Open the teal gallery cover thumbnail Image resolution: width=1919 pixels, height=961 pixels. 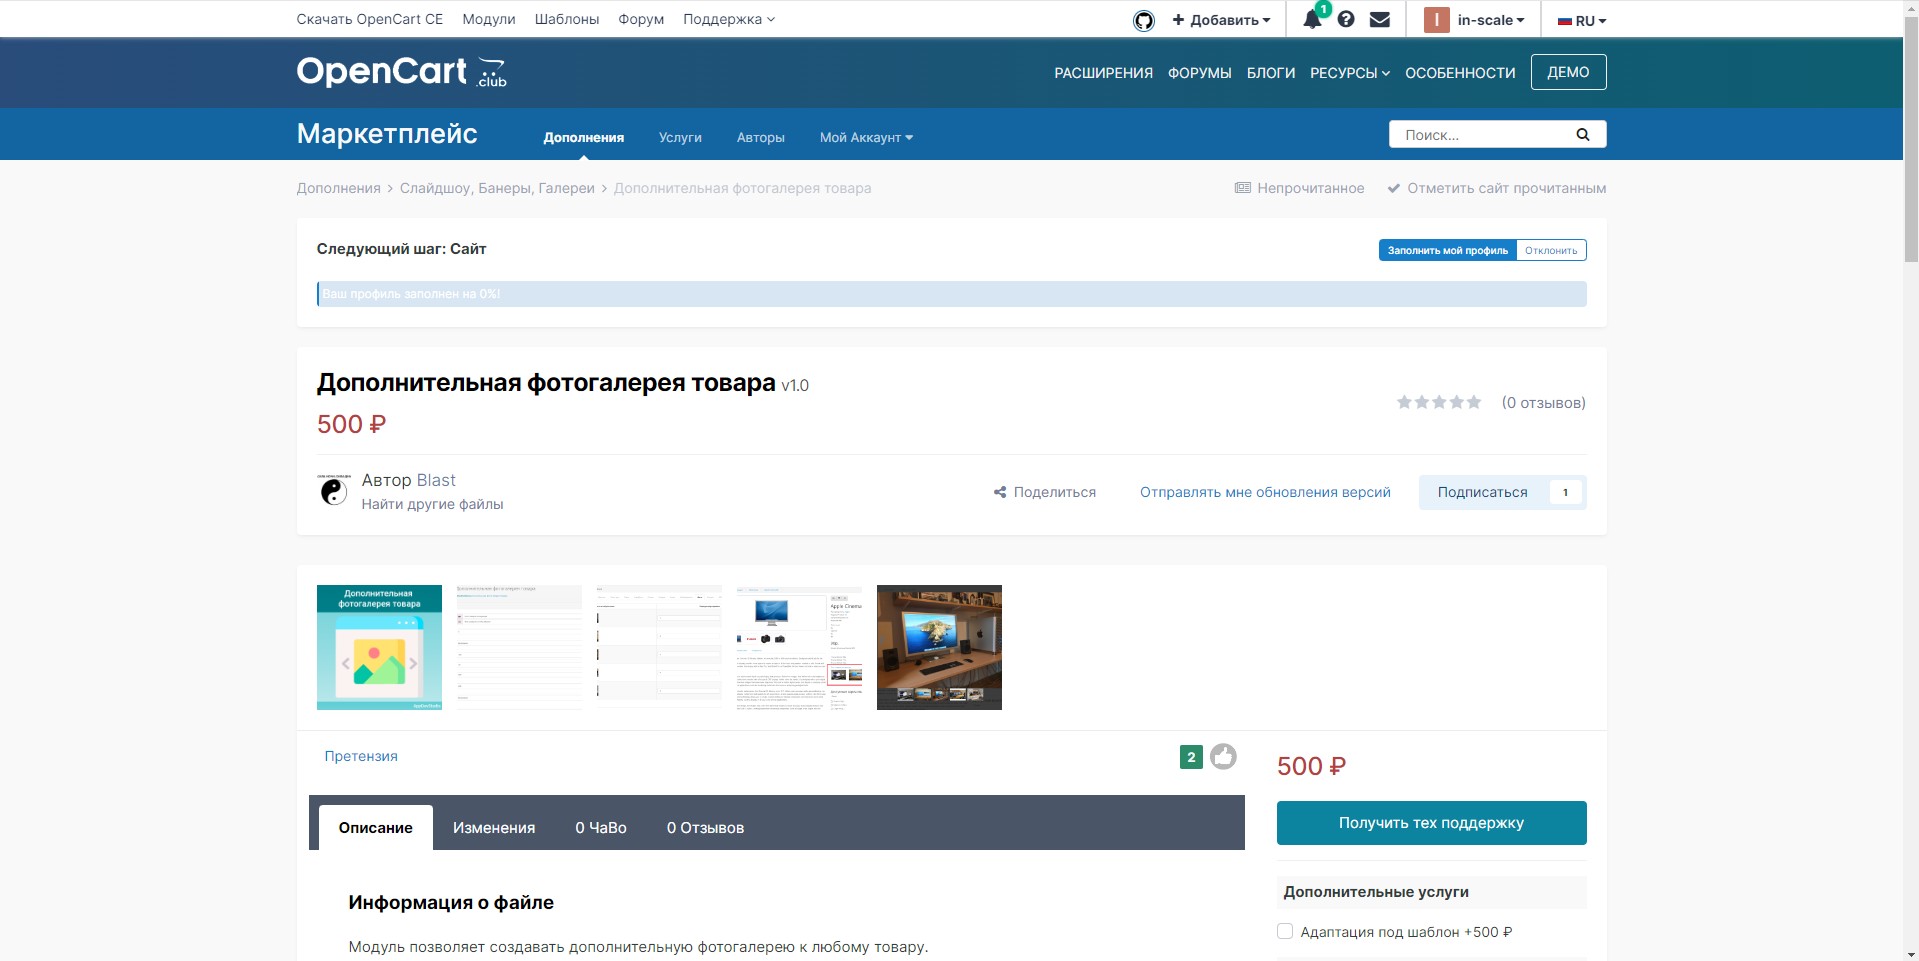point(379,647)
